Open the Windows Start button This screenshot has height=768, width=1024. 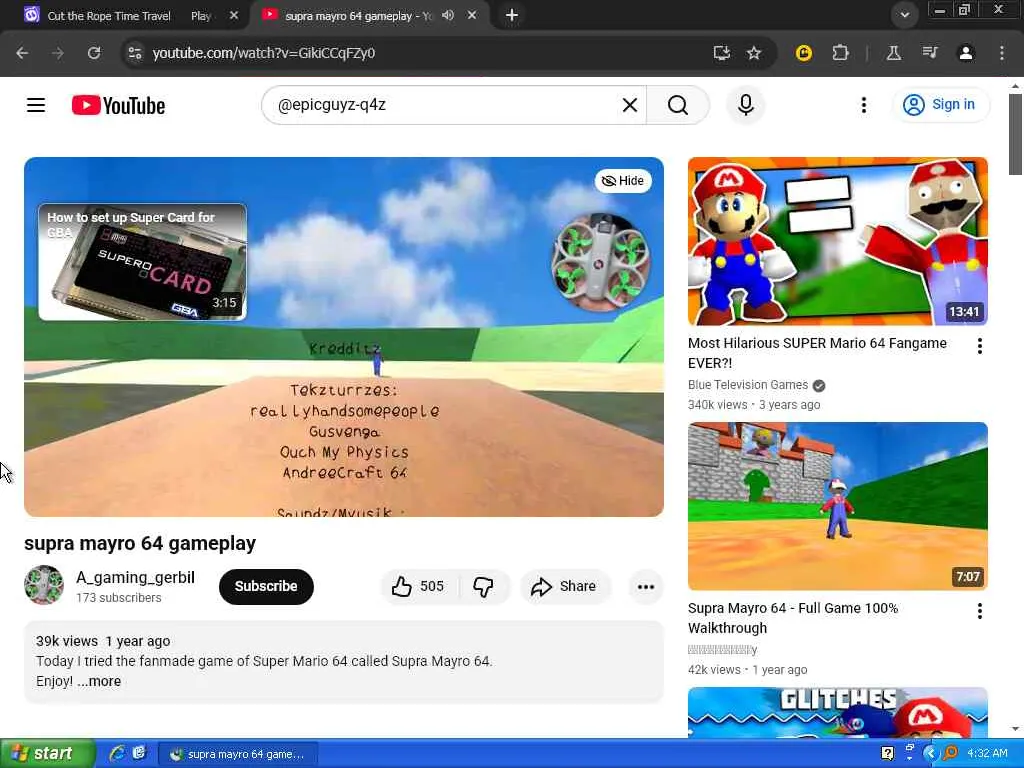[x=48, y=754]
